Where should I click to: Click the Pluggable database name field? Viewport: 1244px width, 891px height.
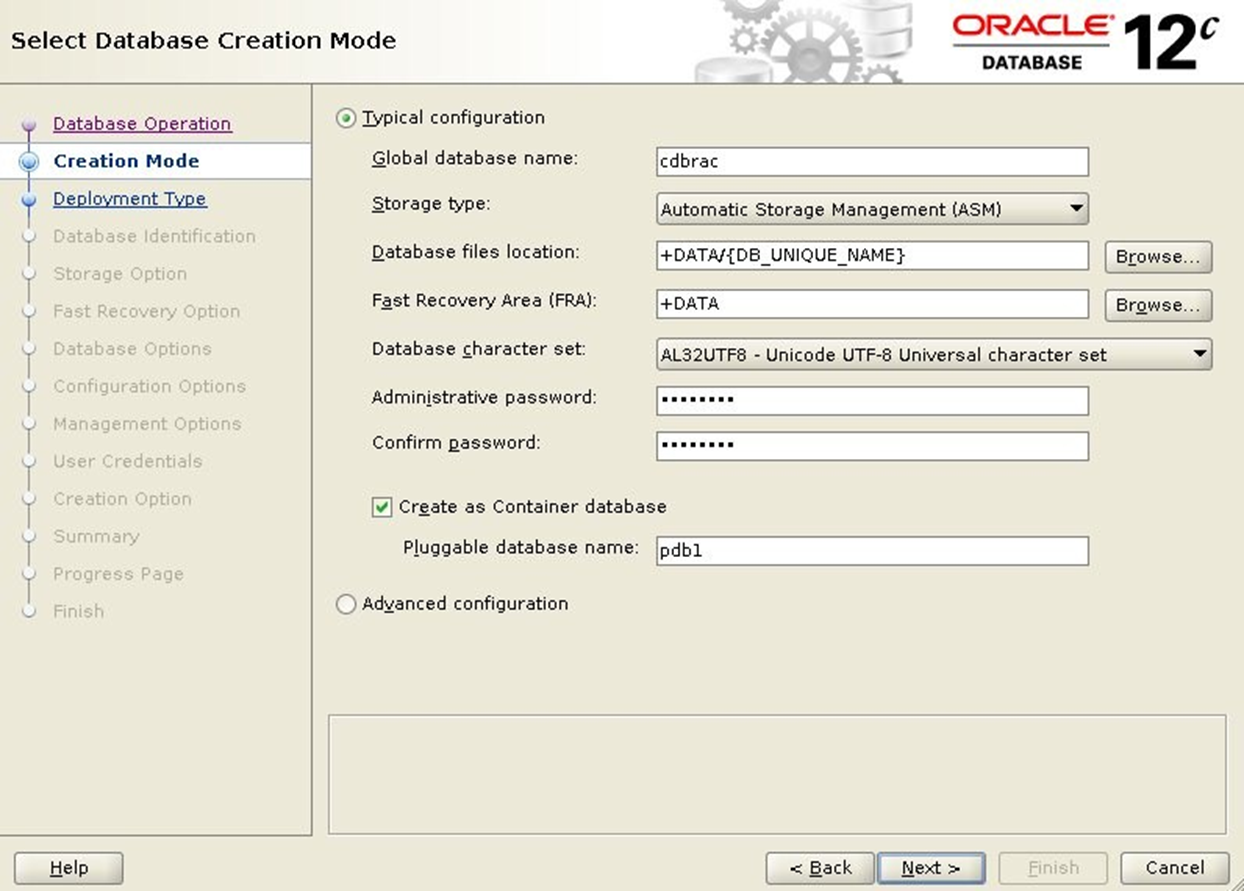pyautogui.click(x=872, y=550)
